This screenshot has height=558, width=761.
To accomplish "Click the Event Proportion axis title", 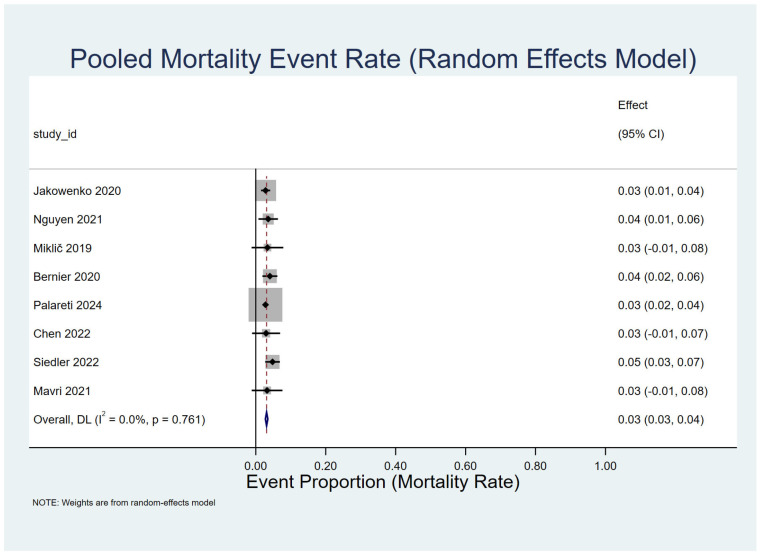I will click(x=383, y=482).
